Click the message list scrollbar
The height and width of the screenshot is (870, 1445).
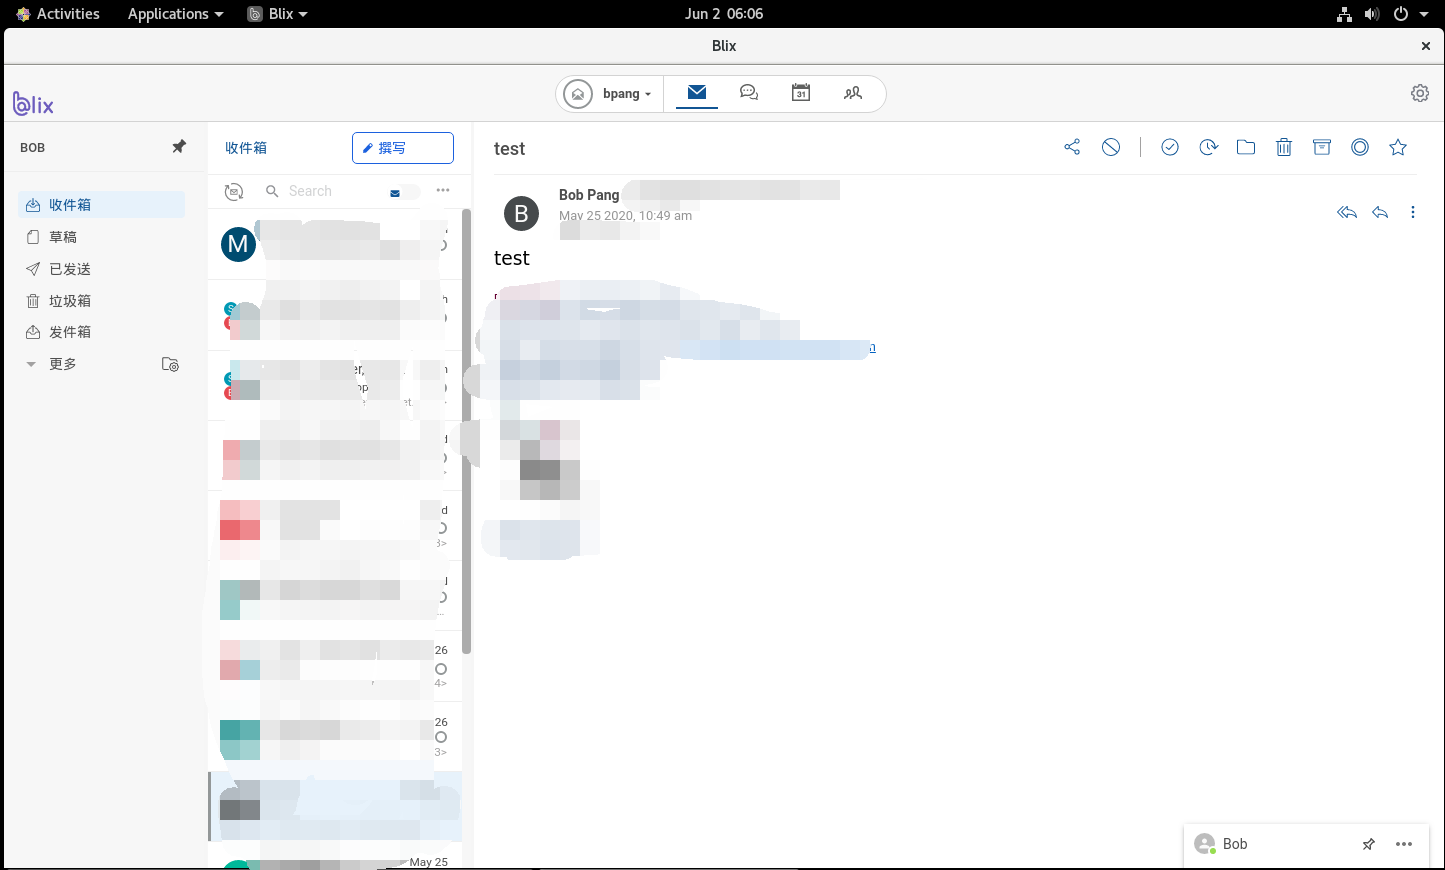point(466,430)
